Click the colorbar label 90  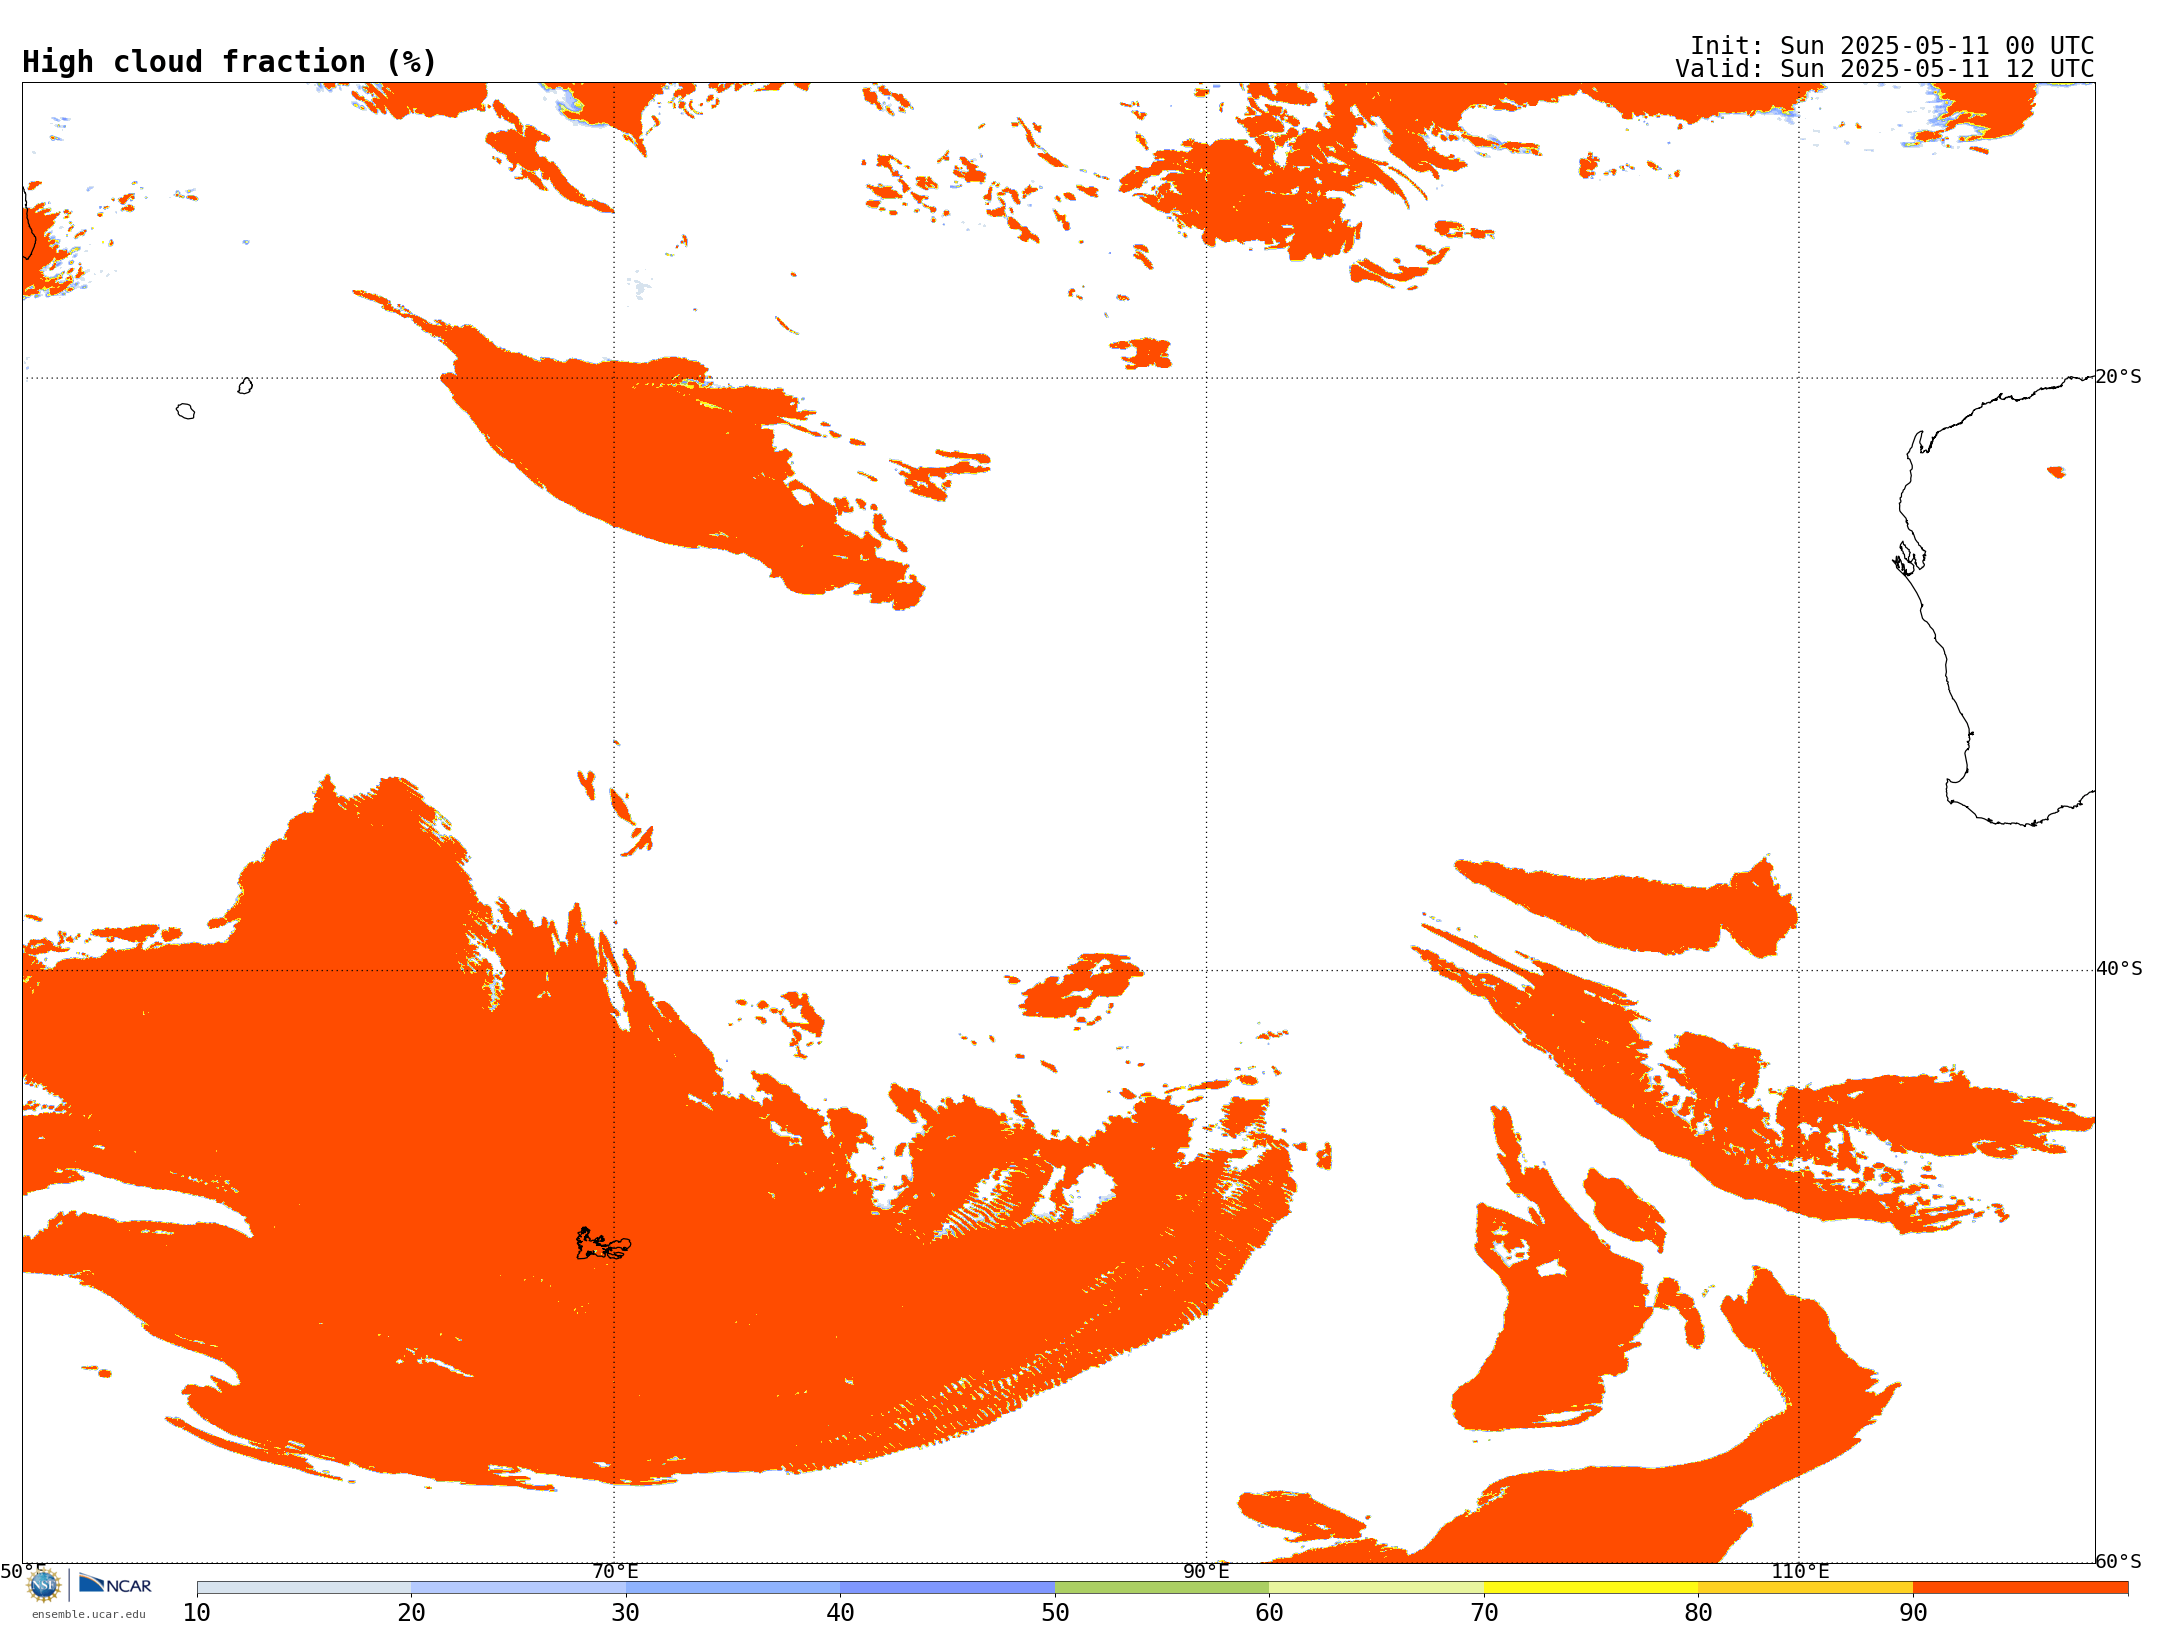pyautogui.click(x=1913, y=1613)
